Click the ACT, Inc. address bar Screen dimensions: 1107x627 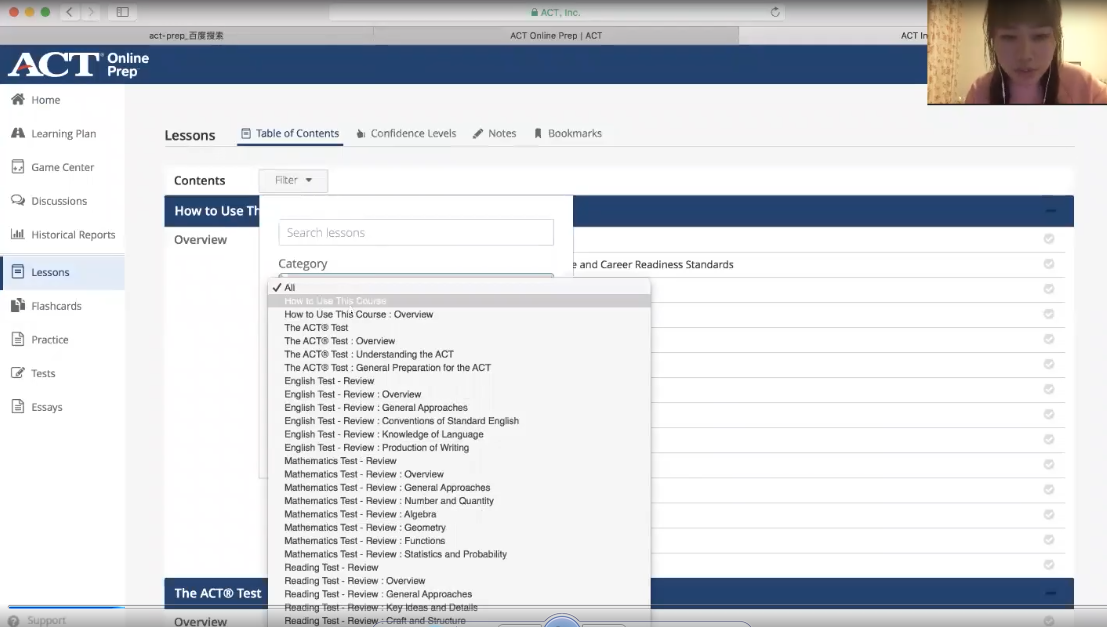coord(556,12)
